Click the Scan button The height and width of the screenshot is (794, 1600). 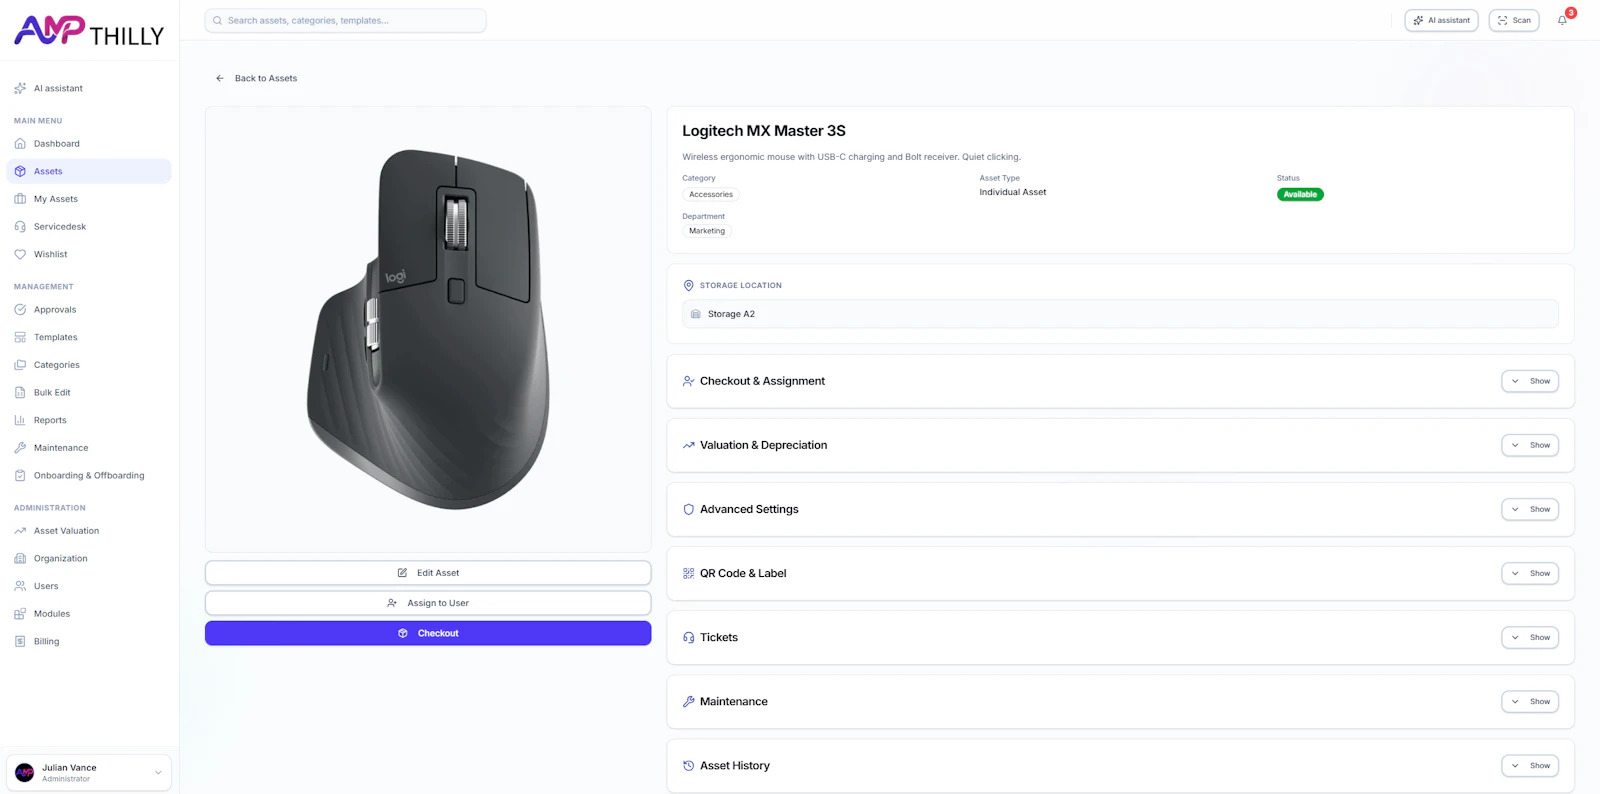click(1514, 20)
